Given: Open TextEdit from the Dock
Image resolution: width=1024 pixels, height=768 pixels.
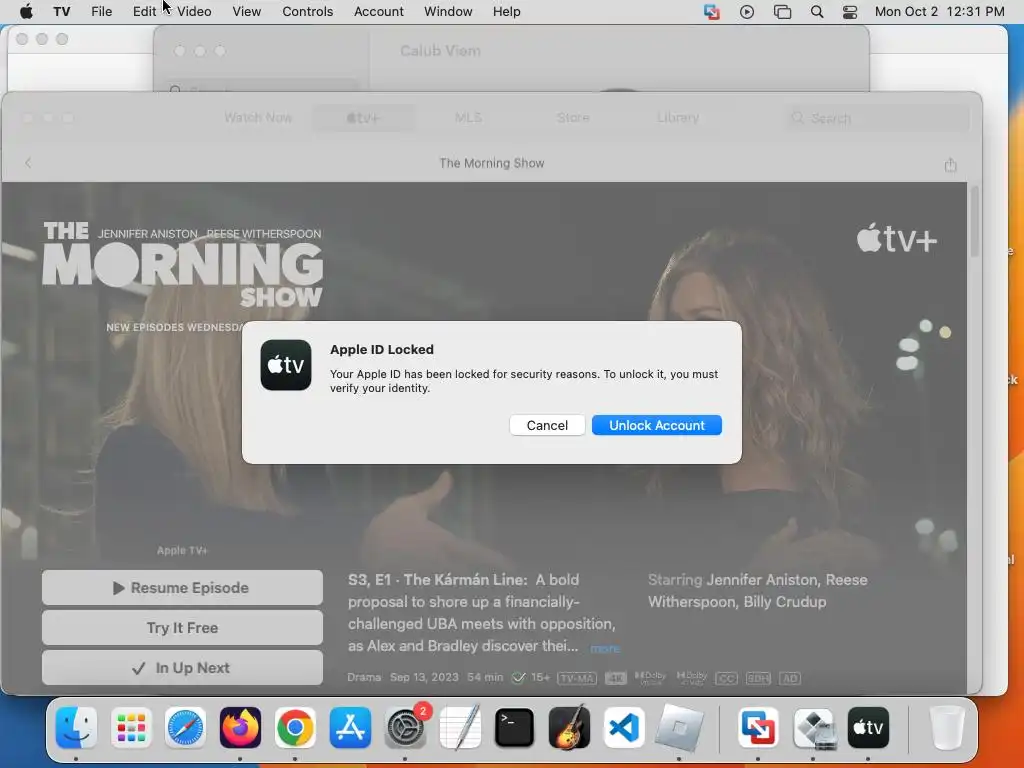Looking at the screenshot, I should tap(460, 728).
